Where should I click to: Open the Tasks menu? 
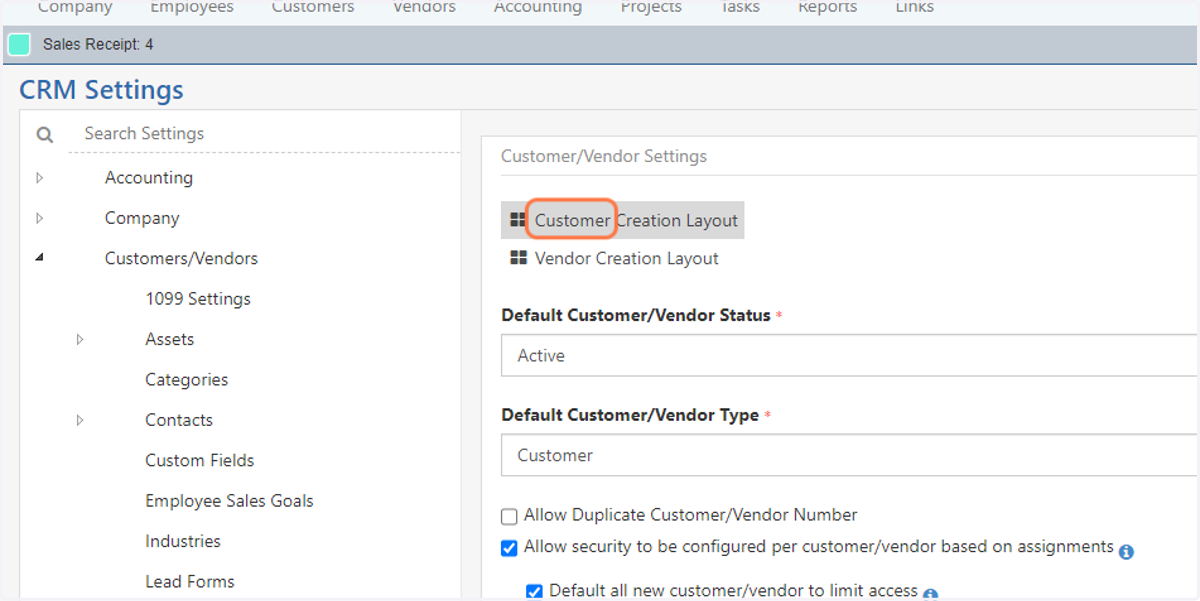740,7
